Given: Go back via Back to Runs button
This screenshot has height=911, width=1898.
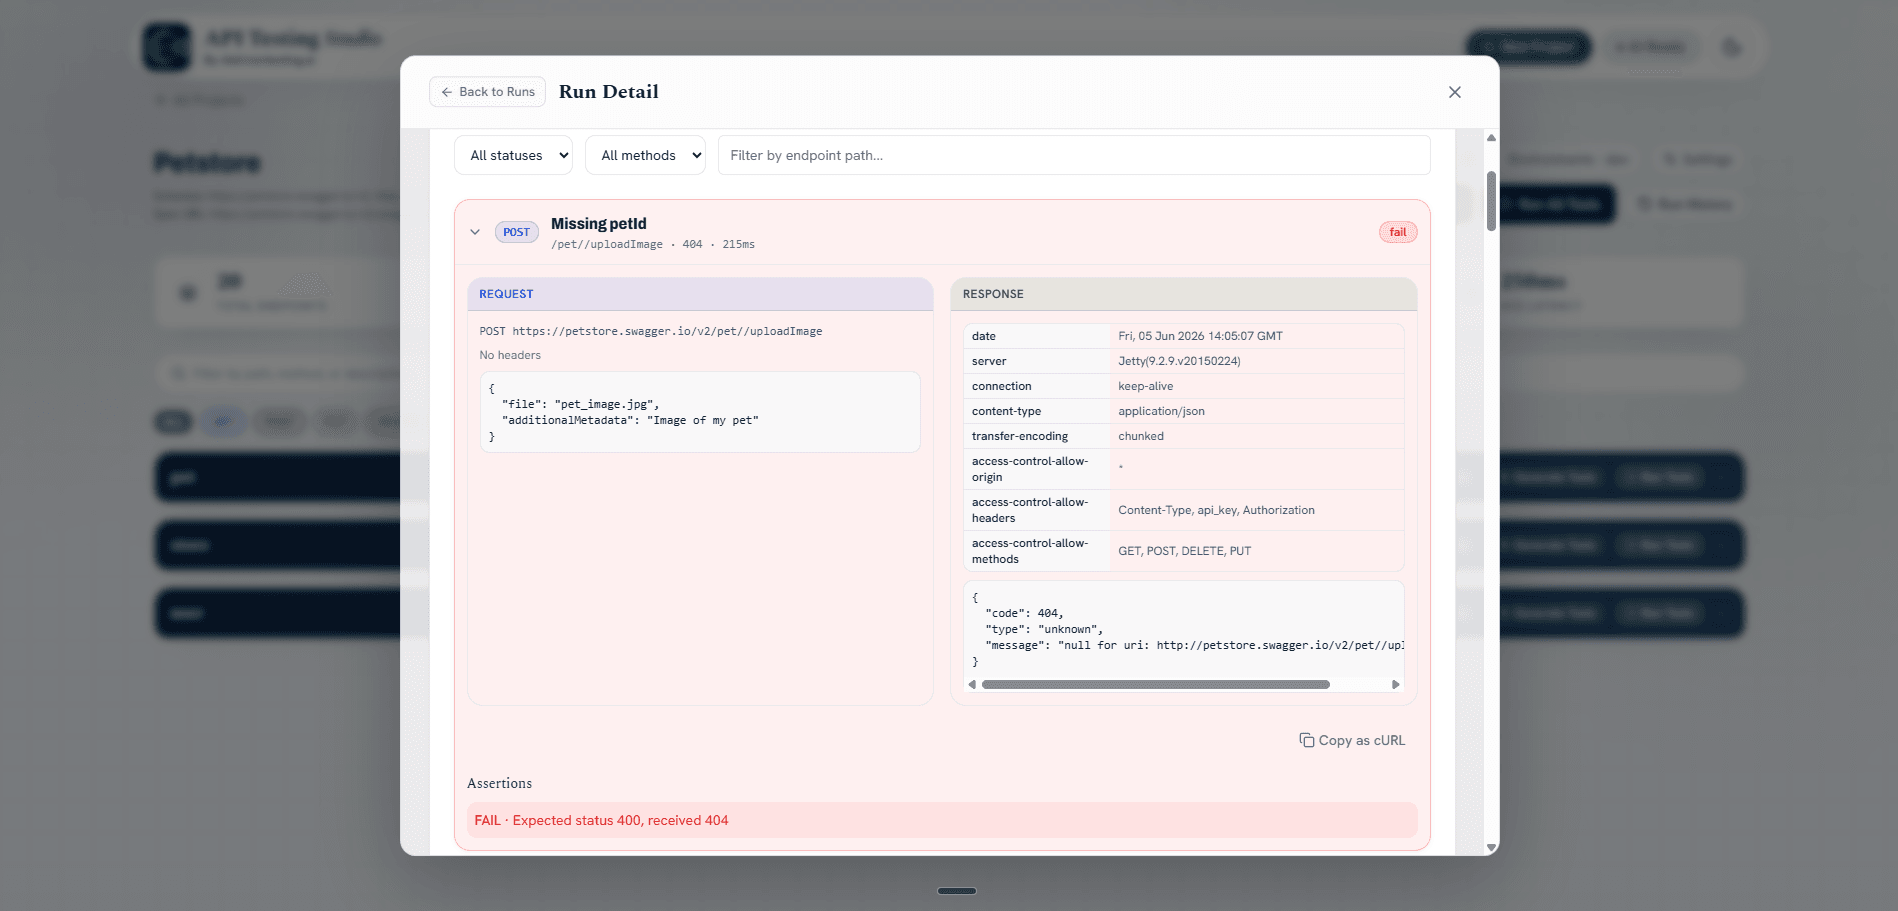Looking at the screenshot, I should (487, 92).
